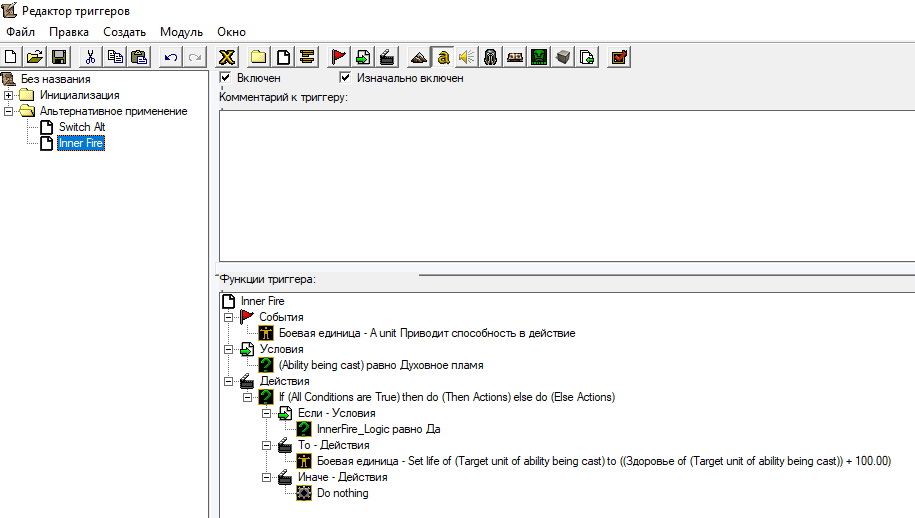Select the 'Set life of' action row
The image size is (915, 518).
pyautogui.click(x=604, y=461)
